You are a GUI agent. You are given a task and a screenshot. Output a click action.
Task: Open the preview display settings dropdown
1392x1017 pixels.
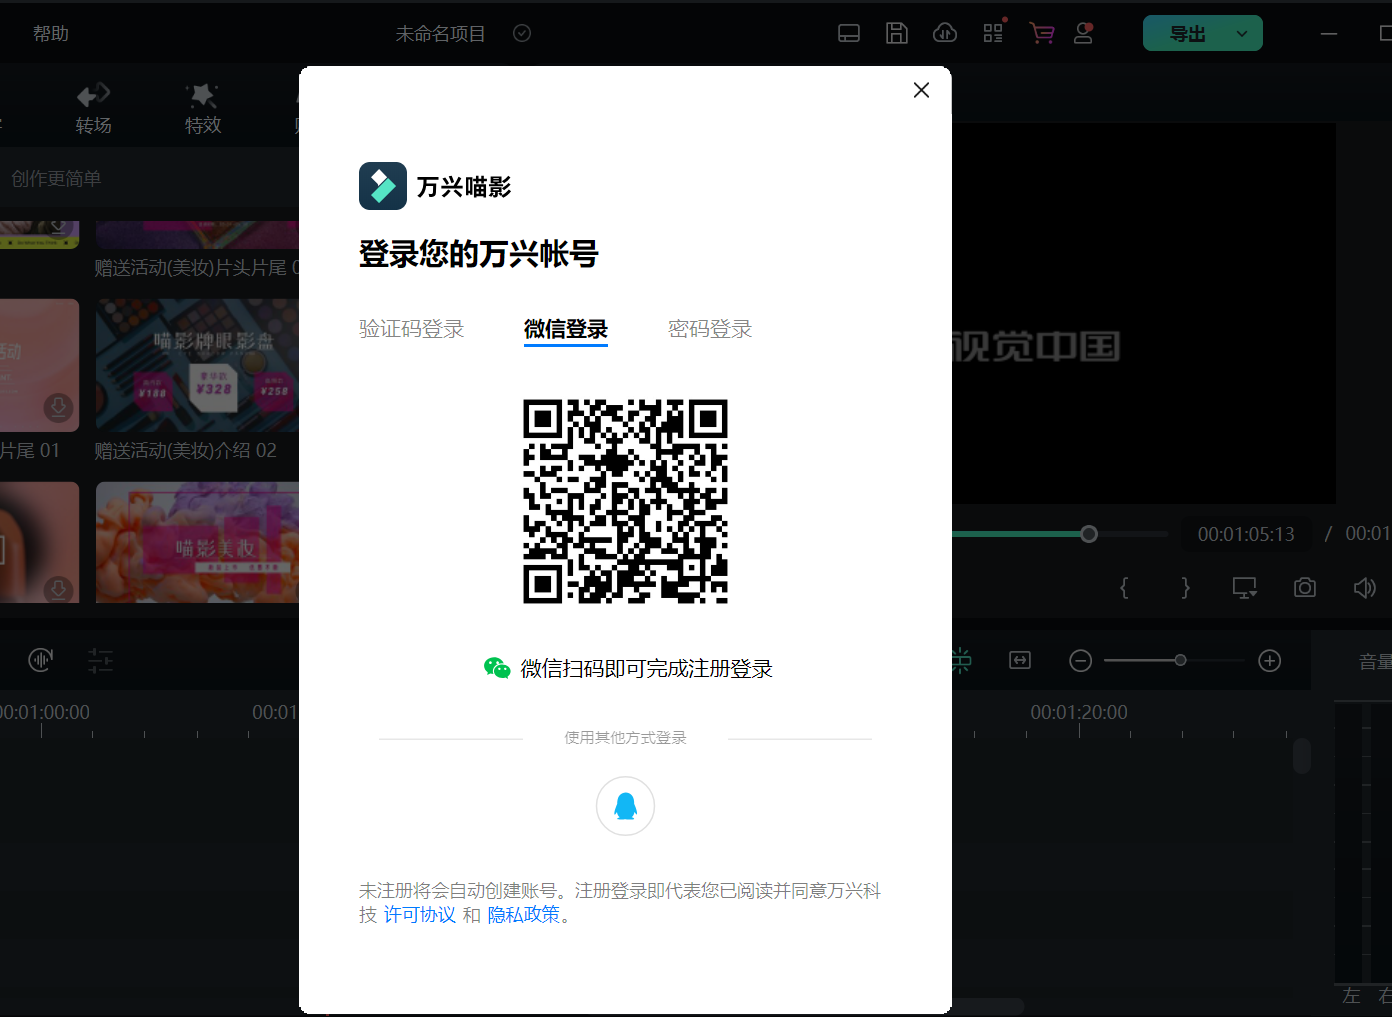pyautogui.click(x=1245, y=588)
